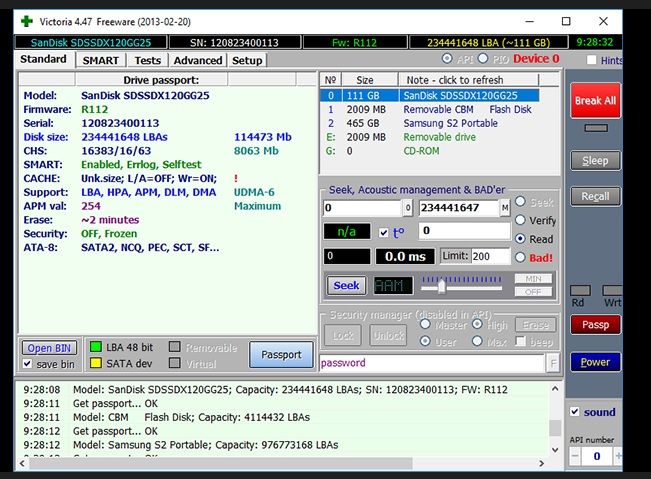Open the Setup tab

pyautogui.click(x=247, y=61)
